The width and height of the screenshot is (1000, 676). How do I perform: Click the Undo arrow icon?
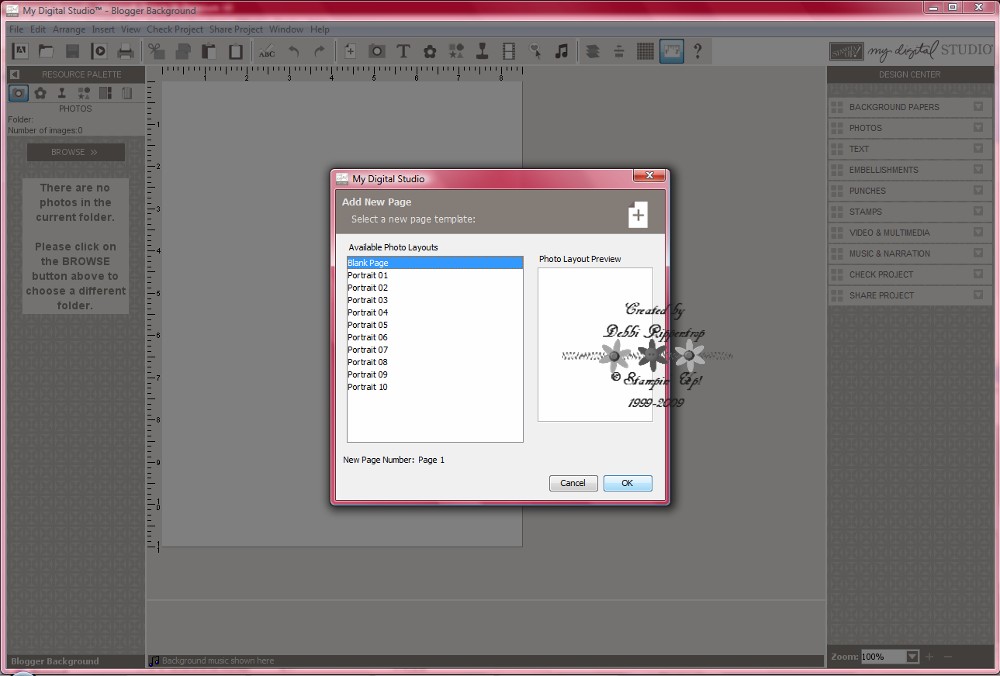pos(293,52)
